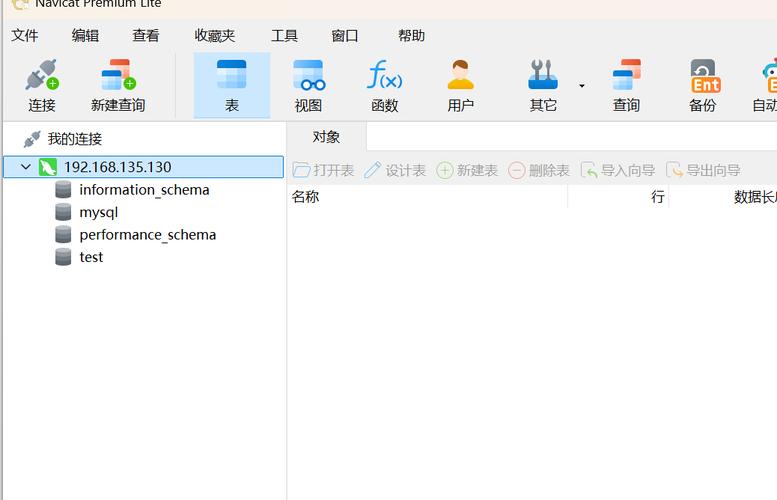Select the 192.168.135.130 connection
The image size is (777, 500).
(x=144, y=167)
